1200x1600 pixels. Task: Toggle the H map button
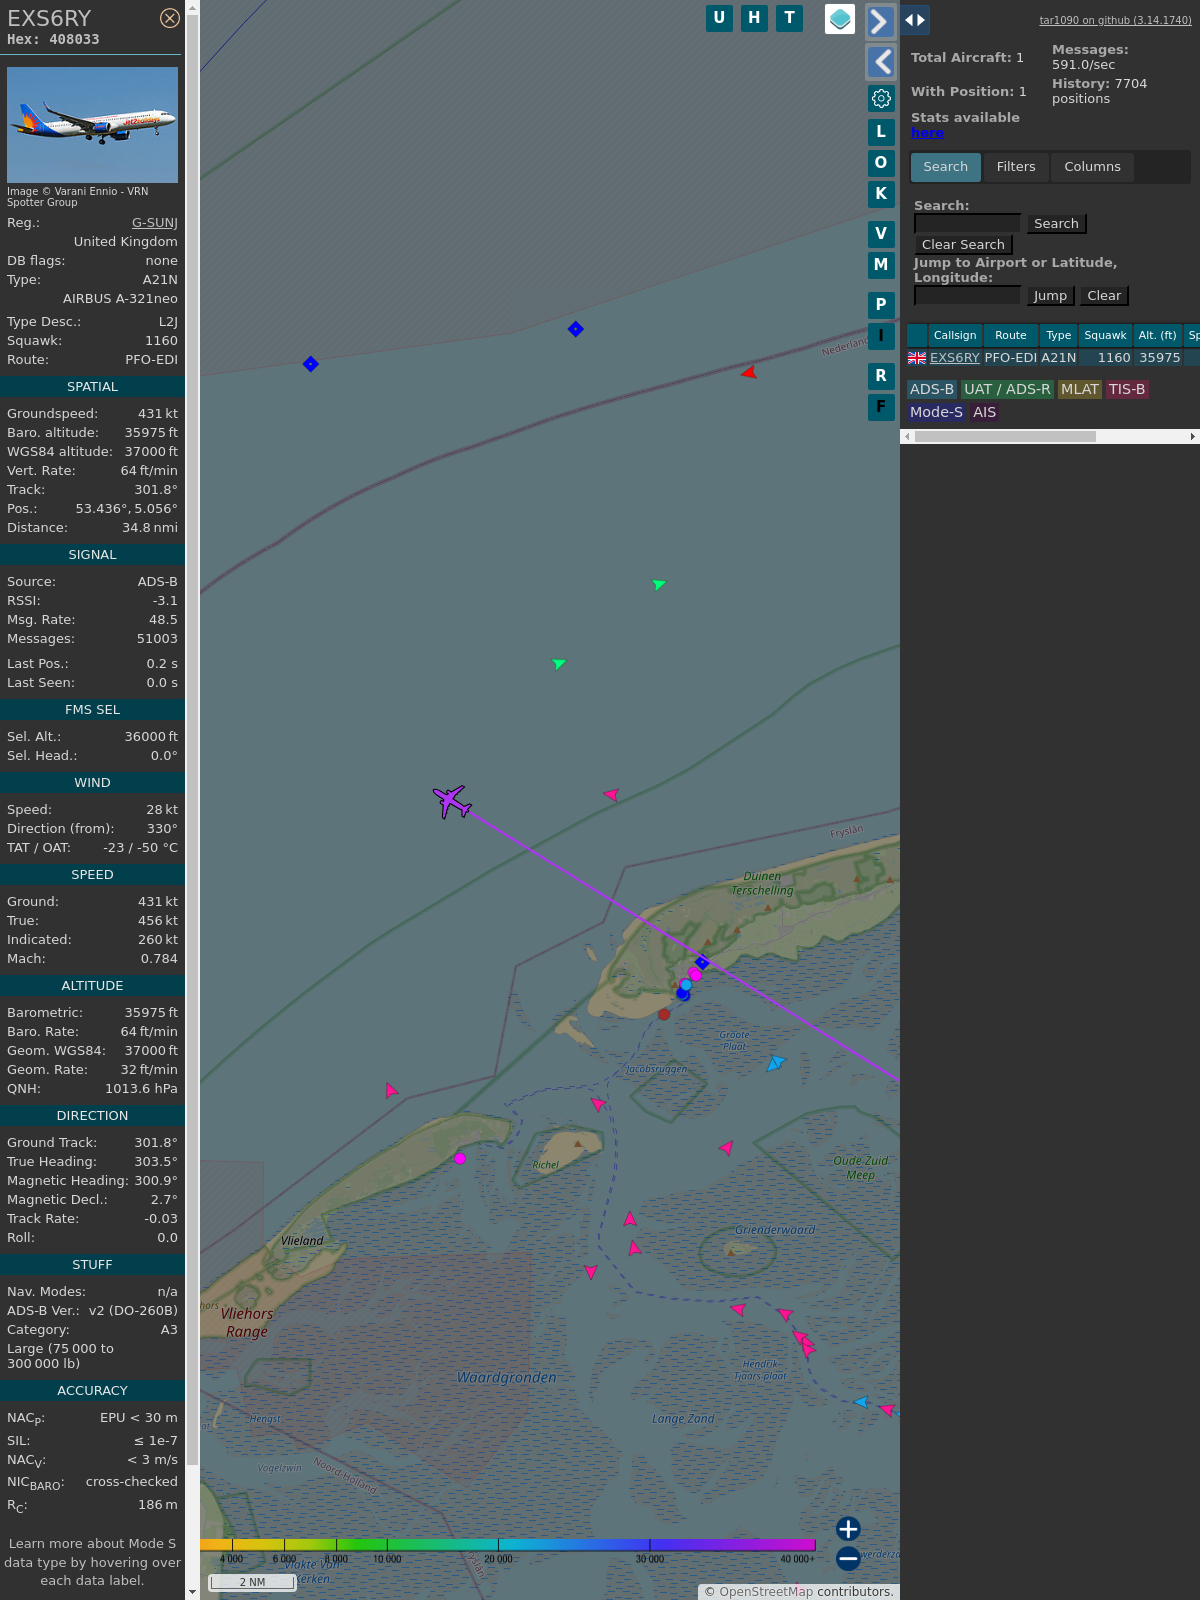coord(754,18)
